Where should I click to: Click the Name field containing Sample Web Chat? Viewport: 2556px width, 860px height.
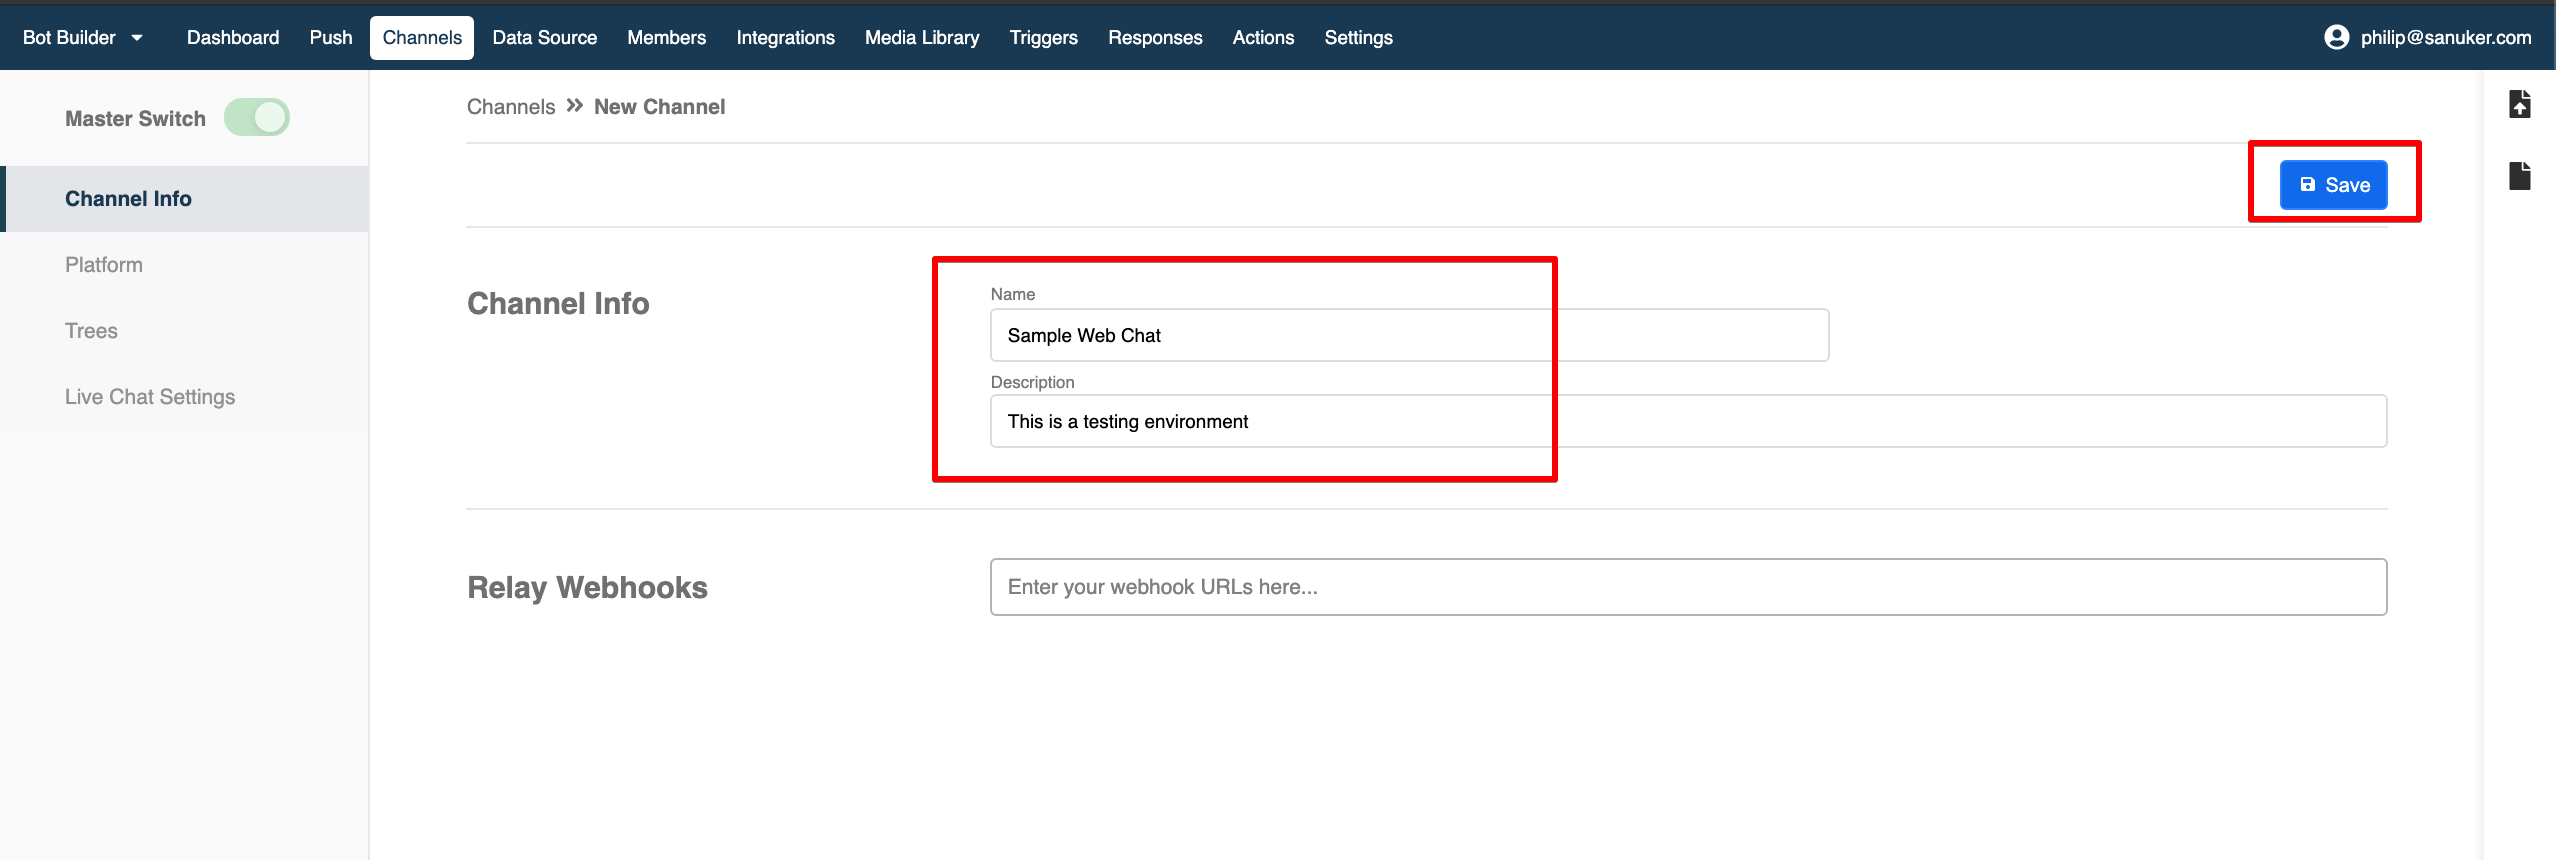1408,335
